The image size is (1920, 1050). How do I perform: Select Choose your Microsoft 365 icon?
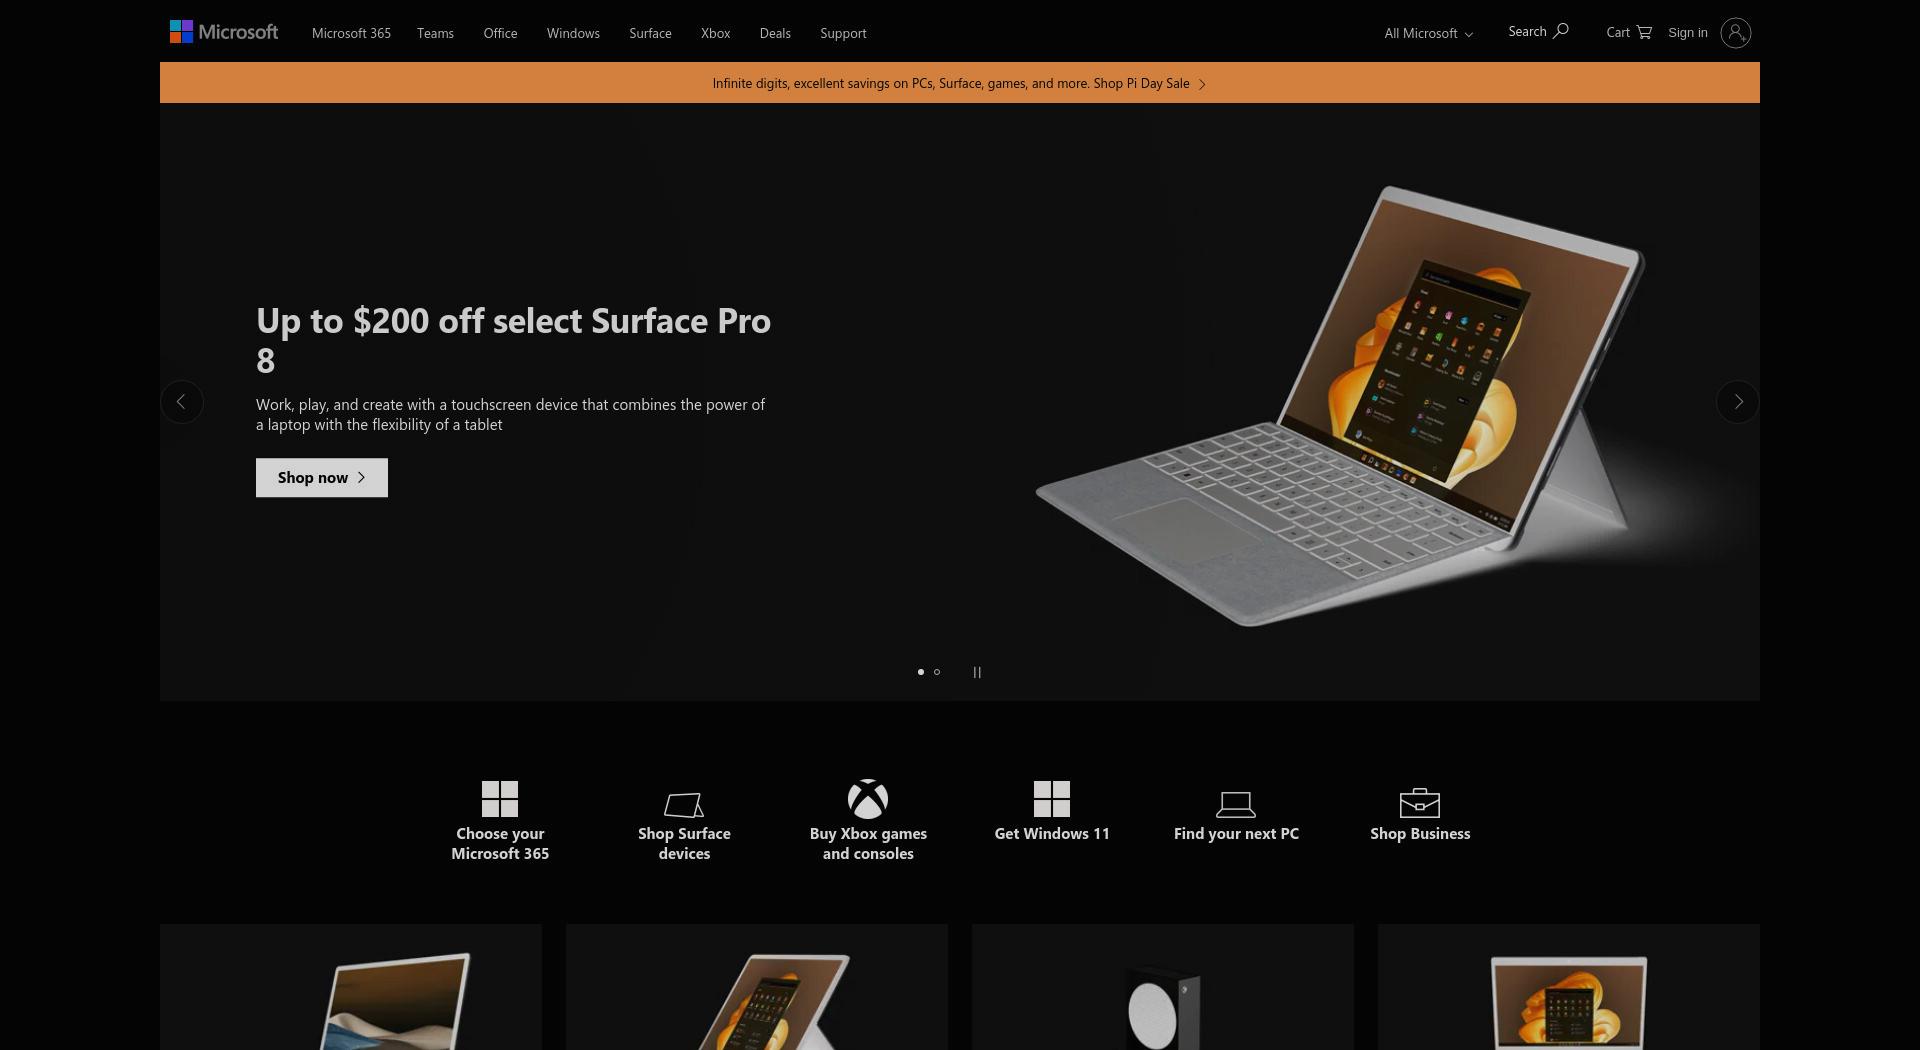[500, 799]
